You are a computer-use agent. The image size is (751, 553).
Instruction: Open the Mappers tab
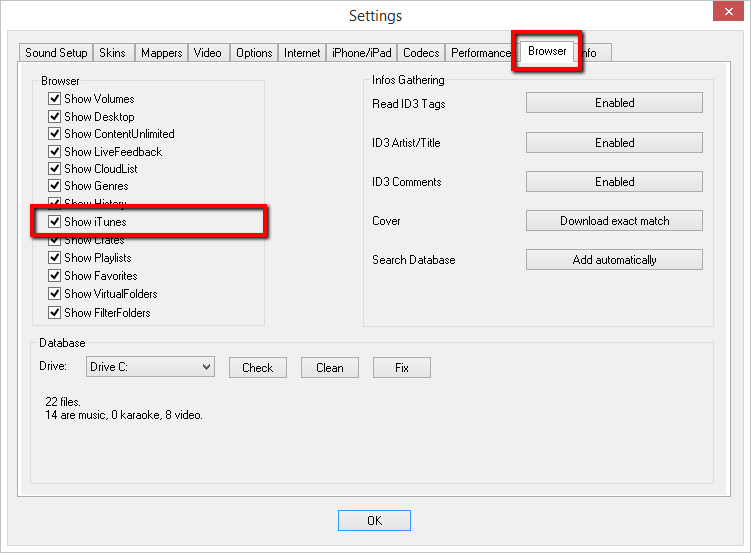coord(161,53)
